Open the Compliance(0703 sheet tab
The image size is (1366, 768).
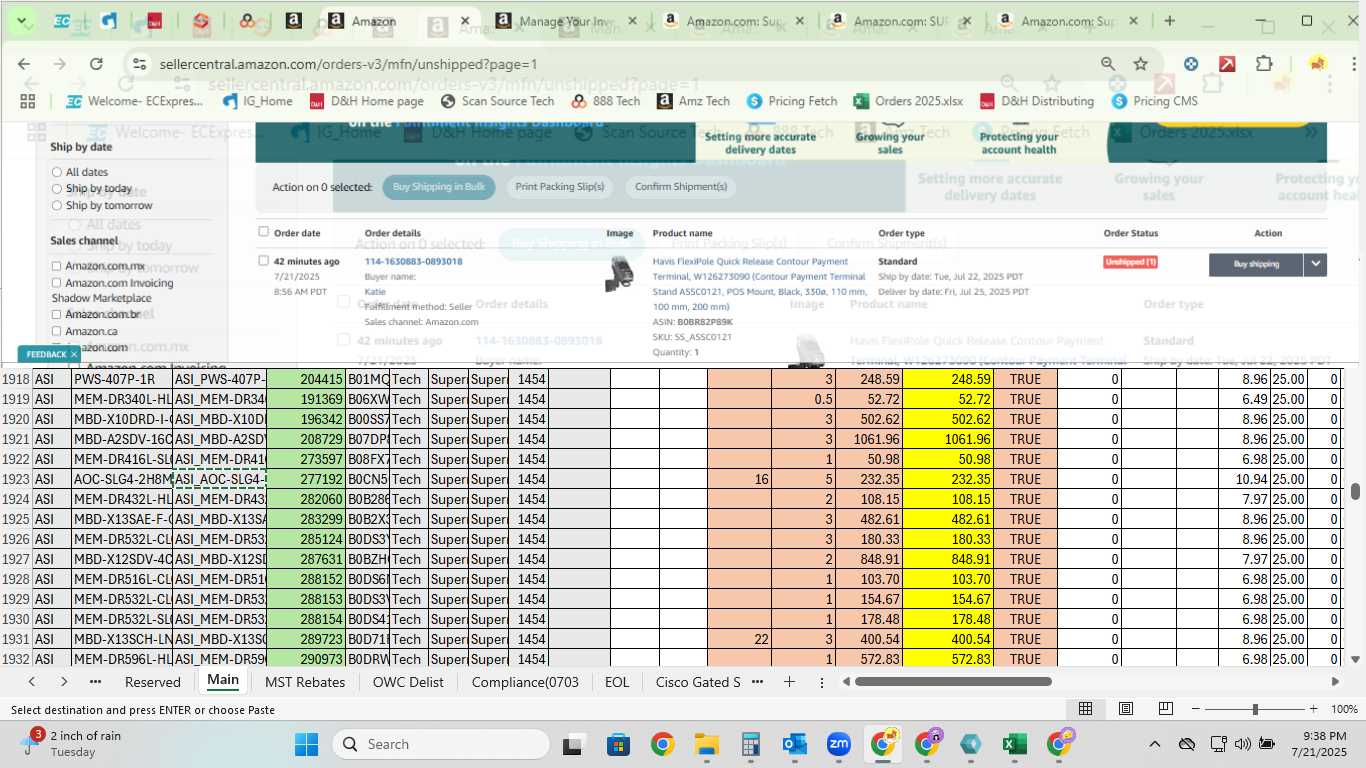[525, 682]
